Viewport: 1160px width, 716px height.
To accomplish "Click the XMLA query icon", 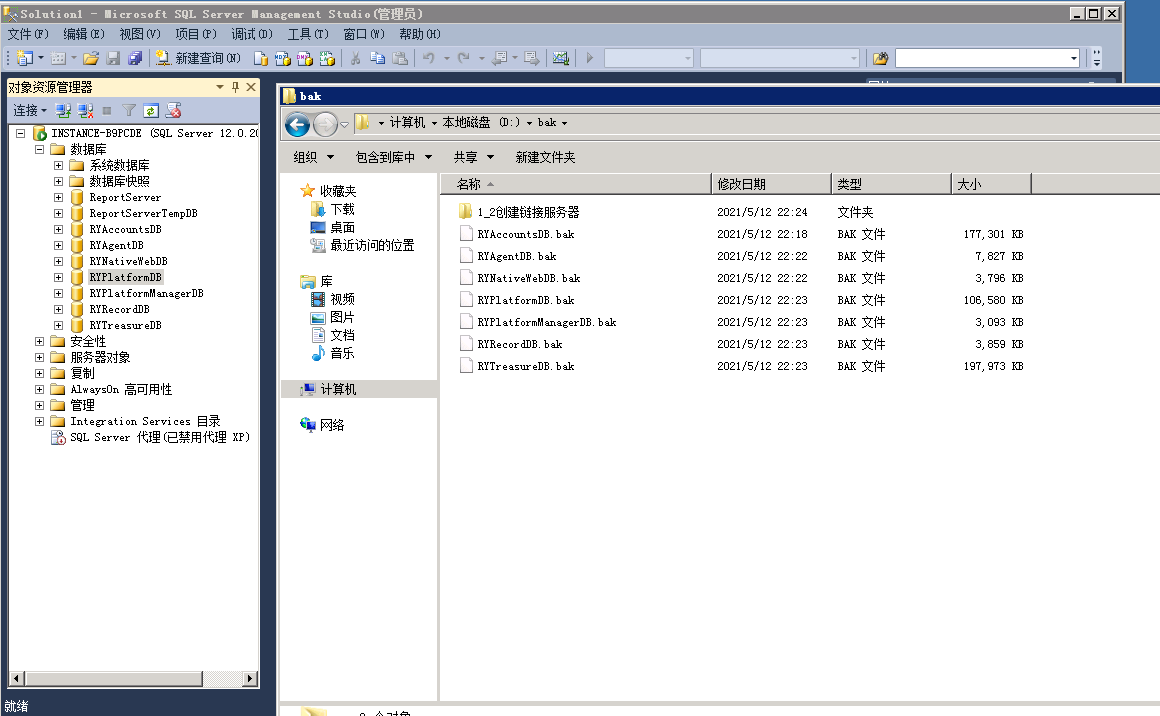I will tap(327, 58).
